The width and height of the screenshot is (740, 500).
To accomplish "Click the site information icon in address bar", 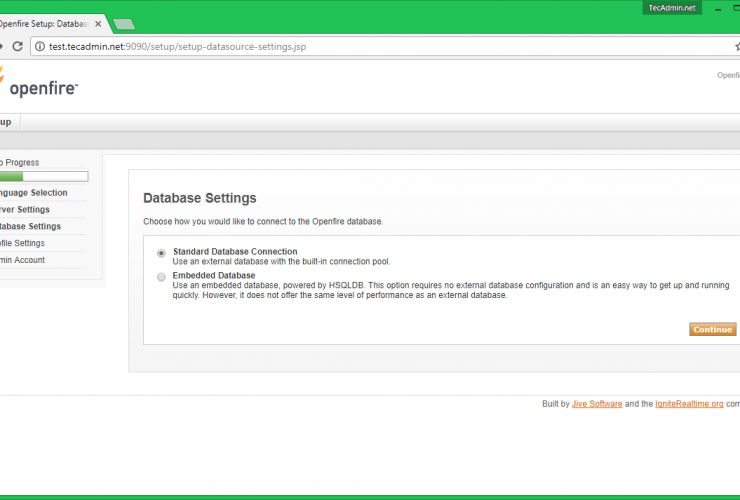I will pyautogui.click(x=39, y=46).
